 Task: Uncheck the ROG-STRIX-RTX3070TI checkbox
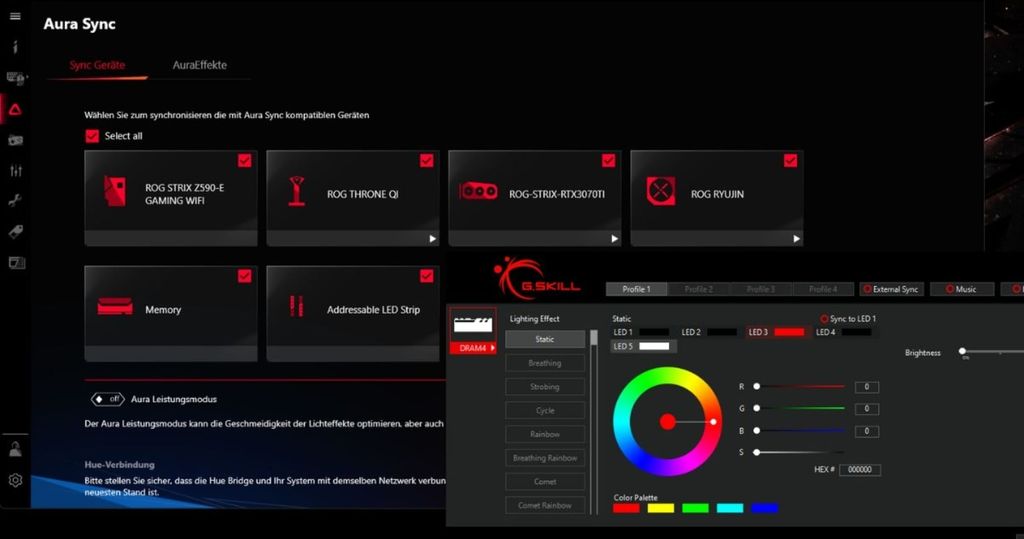click(608, 161)
